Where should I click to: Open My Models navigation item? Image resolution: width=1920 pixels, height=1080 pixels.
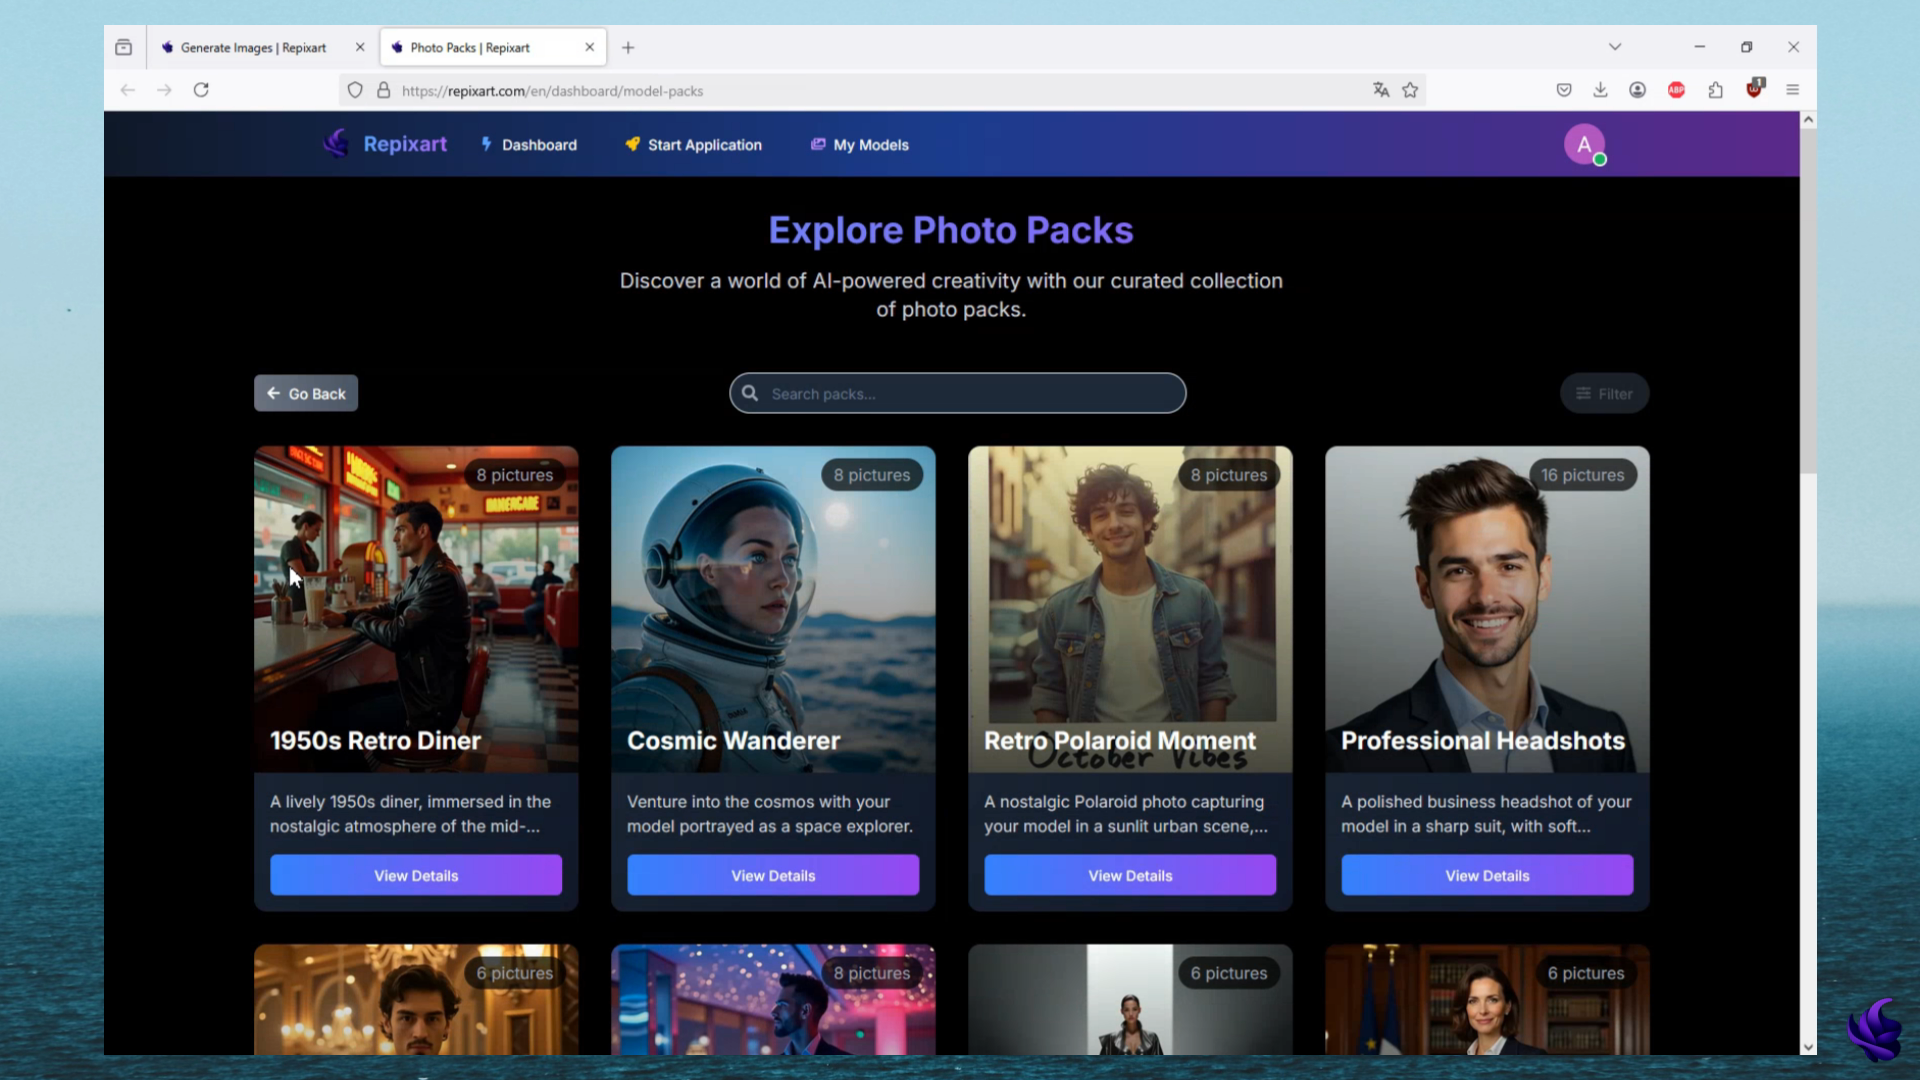(859, 145)
